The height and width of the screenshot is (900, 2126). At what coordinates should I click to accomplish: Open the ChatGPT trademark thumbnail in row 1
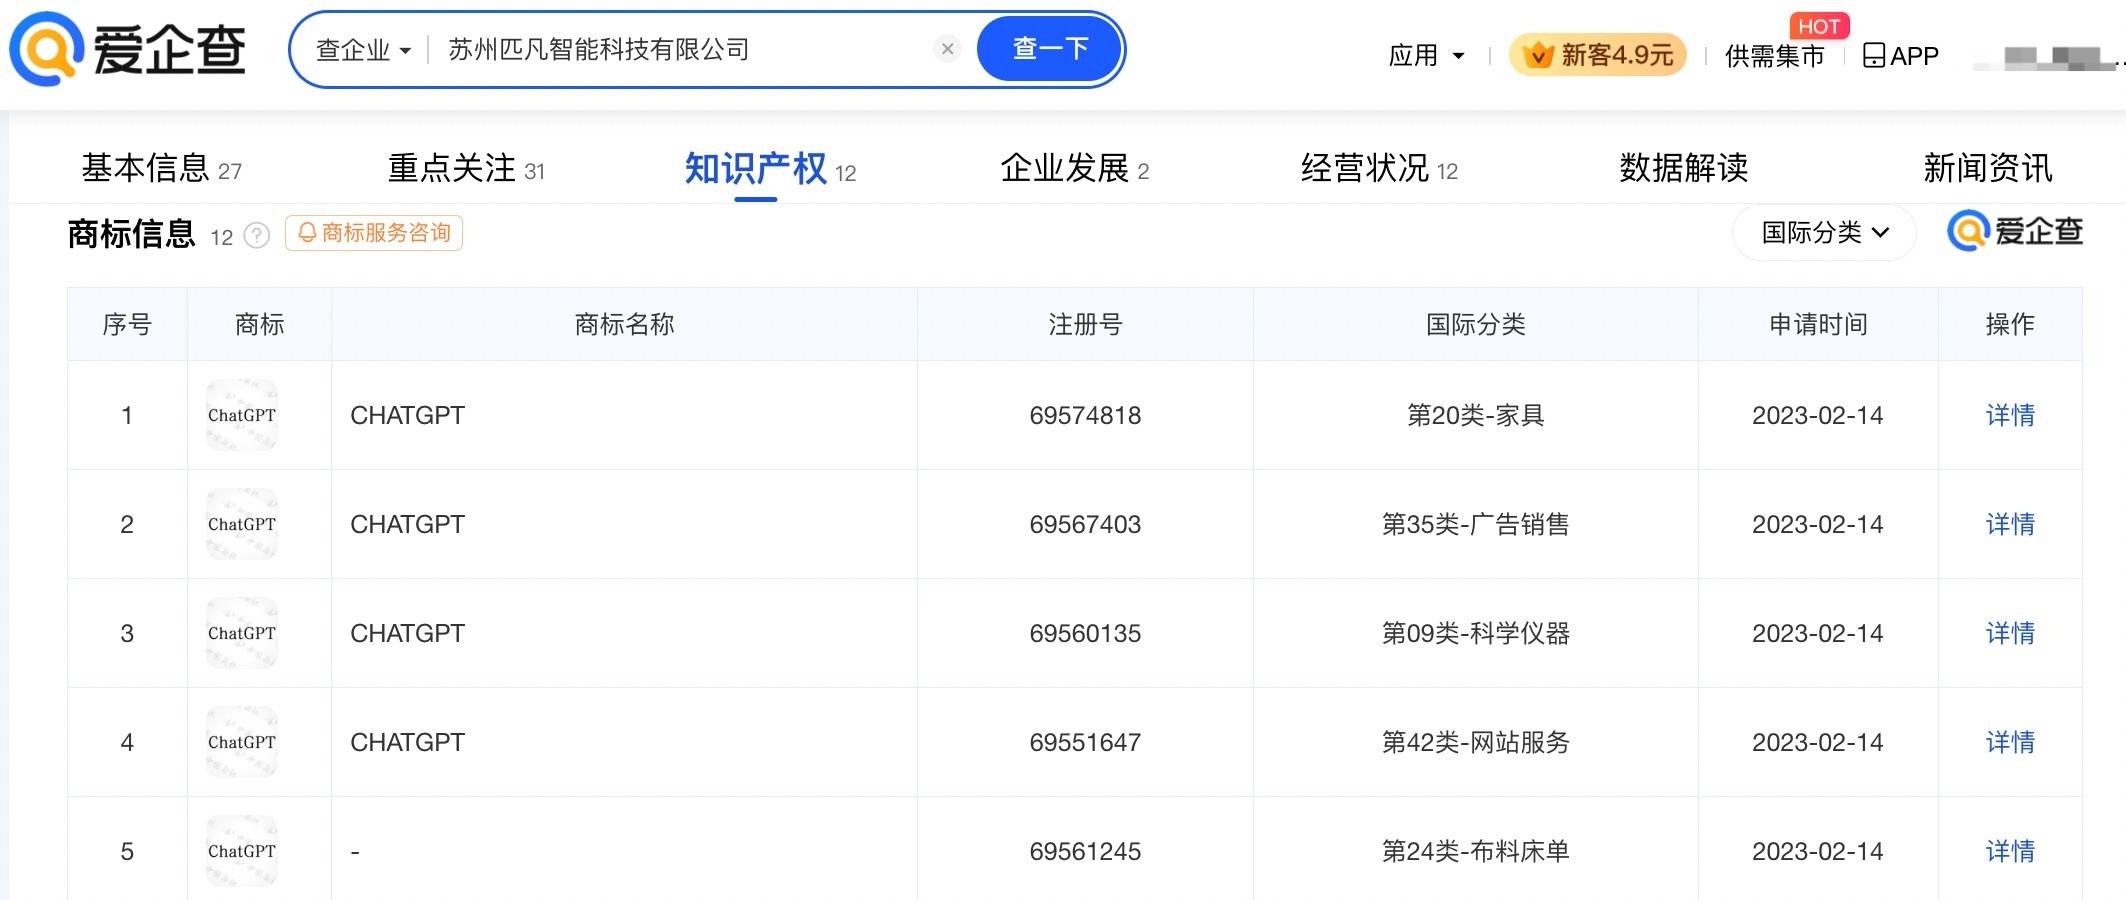[242, 415]
